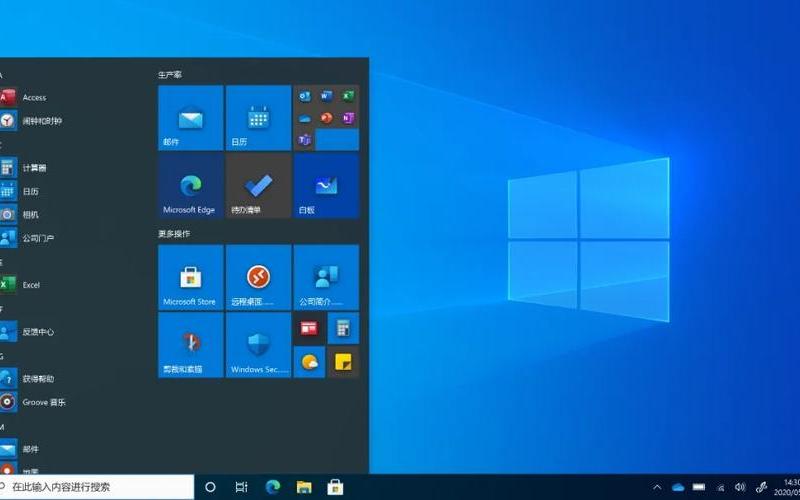Open the 邮件 live tile
Viewport: 800px width, 500px height.
[191, 118]
